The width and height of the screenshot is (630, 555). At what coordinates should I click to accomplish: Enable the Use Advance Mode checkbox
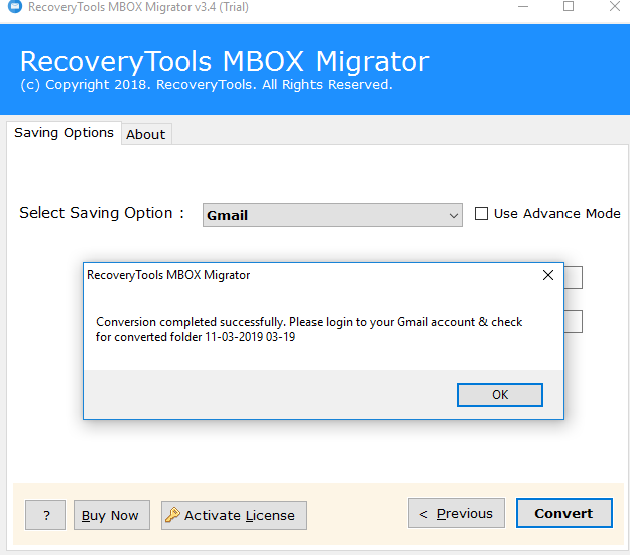481,213
